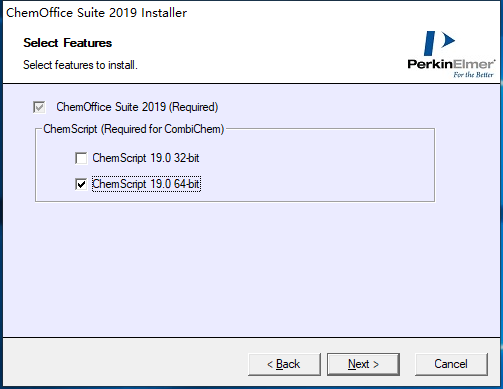Go back using the < Back button
503x389 pixels.
point(284,364)
